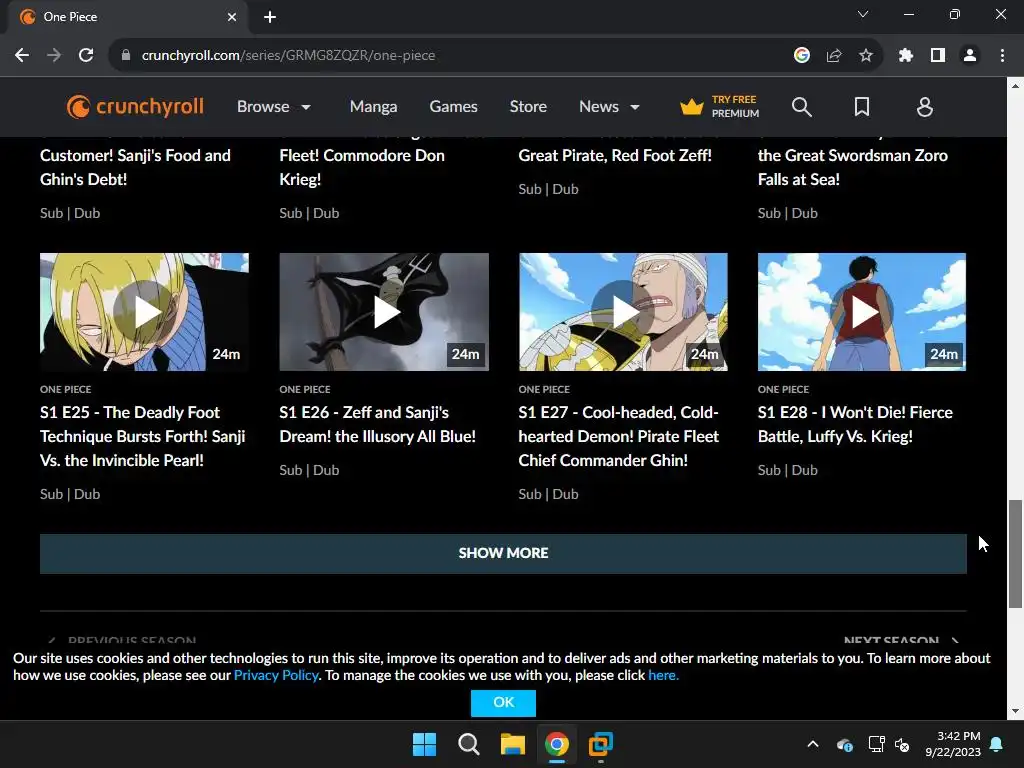
Task: Open S1 E28 I Won't Die title
Action: (856, 424)
